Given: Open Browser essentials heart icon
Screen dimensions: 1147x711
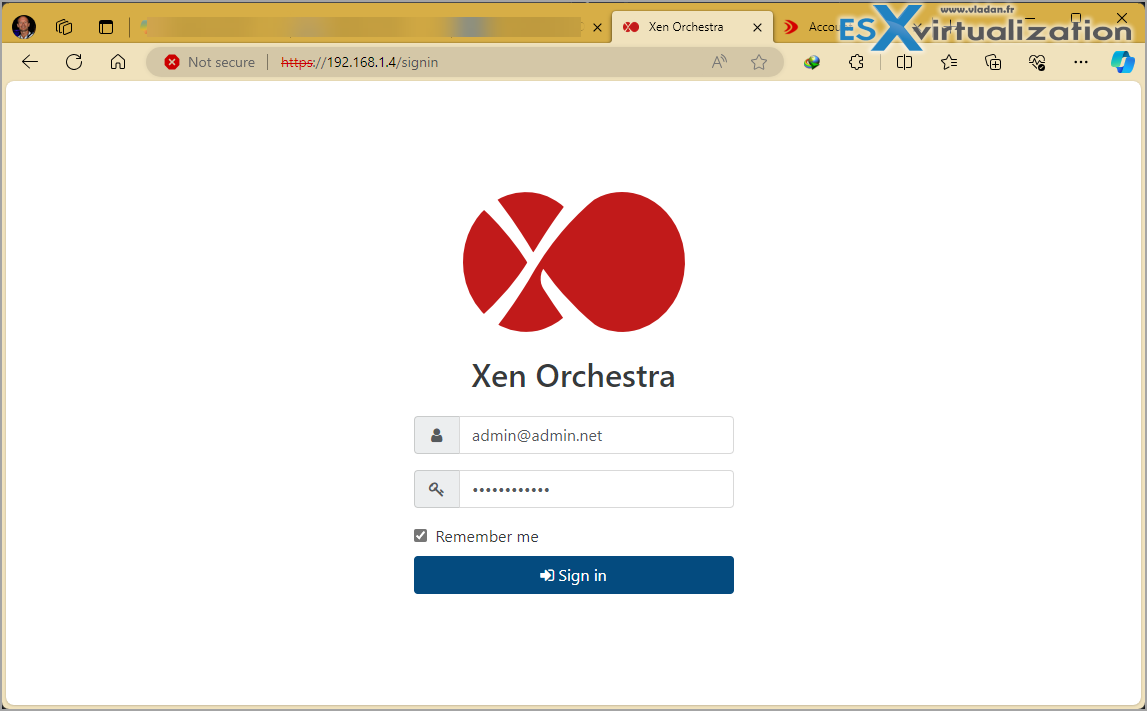Looking at the screenshot, I should 1037,62.
